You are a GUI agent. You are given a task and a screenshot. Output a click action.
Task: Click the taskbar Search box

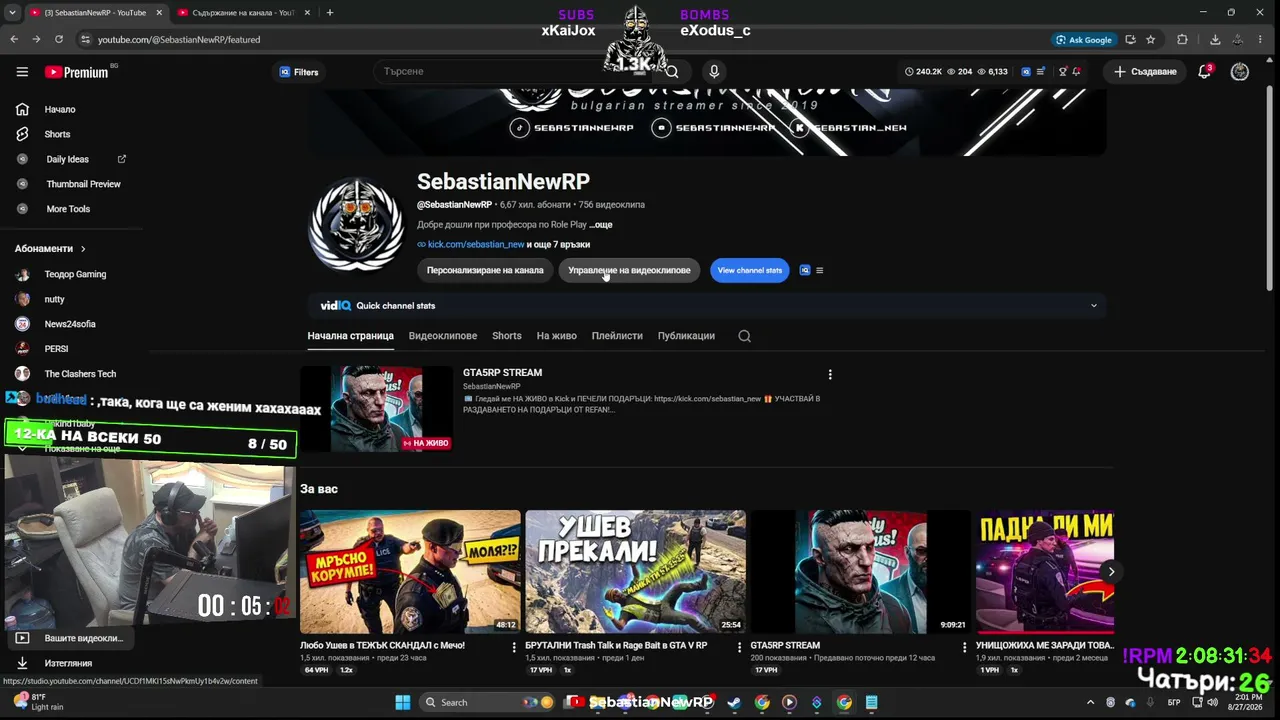488,702
